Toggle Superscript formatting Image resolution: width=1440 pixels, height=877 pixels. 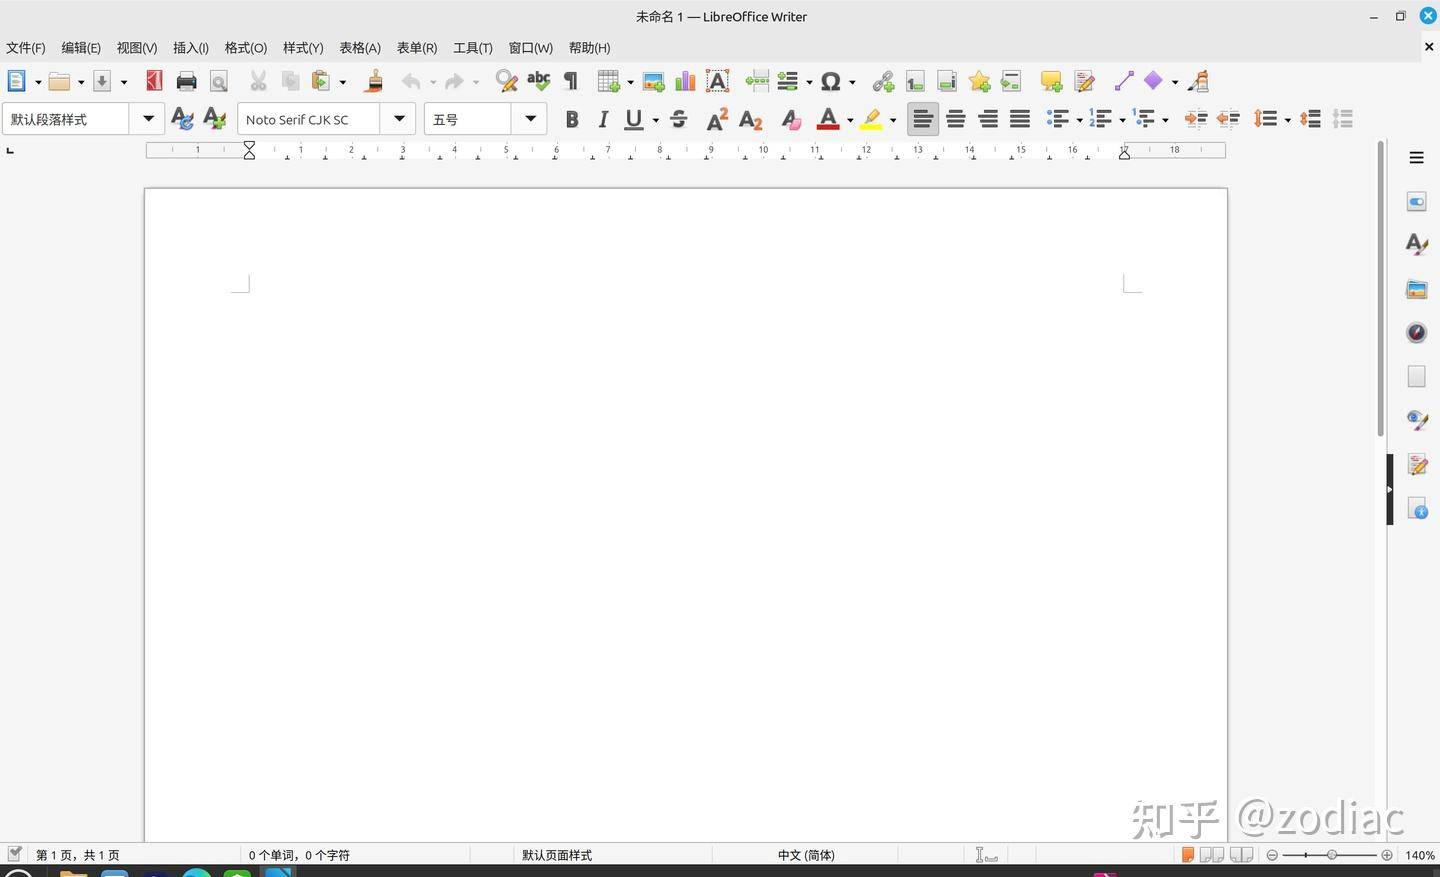[x=718, y=119]
